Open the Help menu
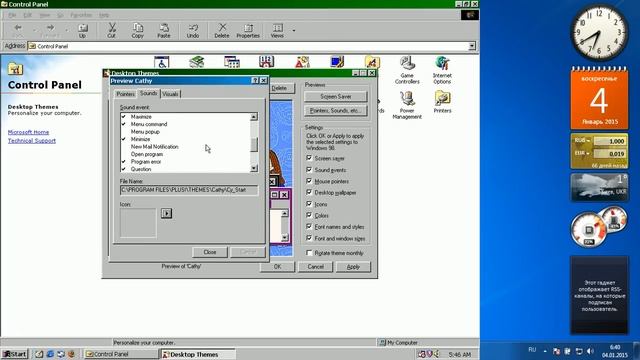640x360 pixels. [x=104, y=15]
